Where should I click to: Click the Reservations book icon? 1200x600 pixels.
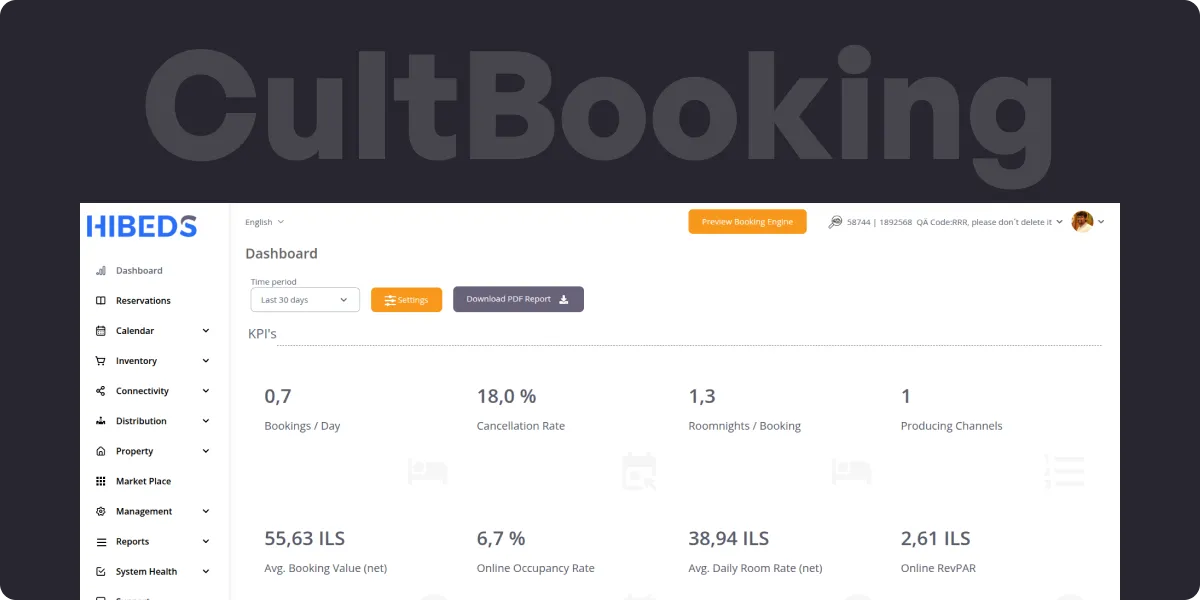point(100,301)
